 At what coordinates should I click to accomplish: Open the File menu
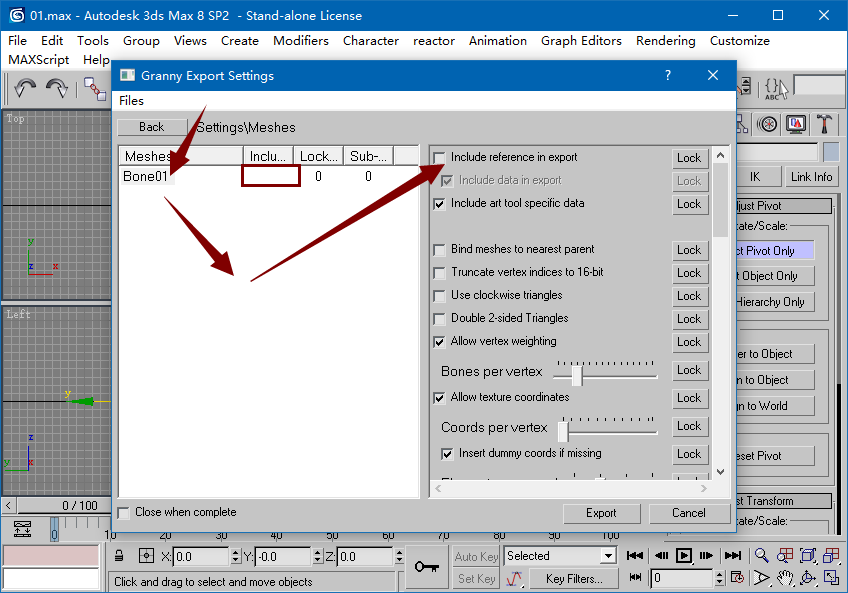click(17, 41)
